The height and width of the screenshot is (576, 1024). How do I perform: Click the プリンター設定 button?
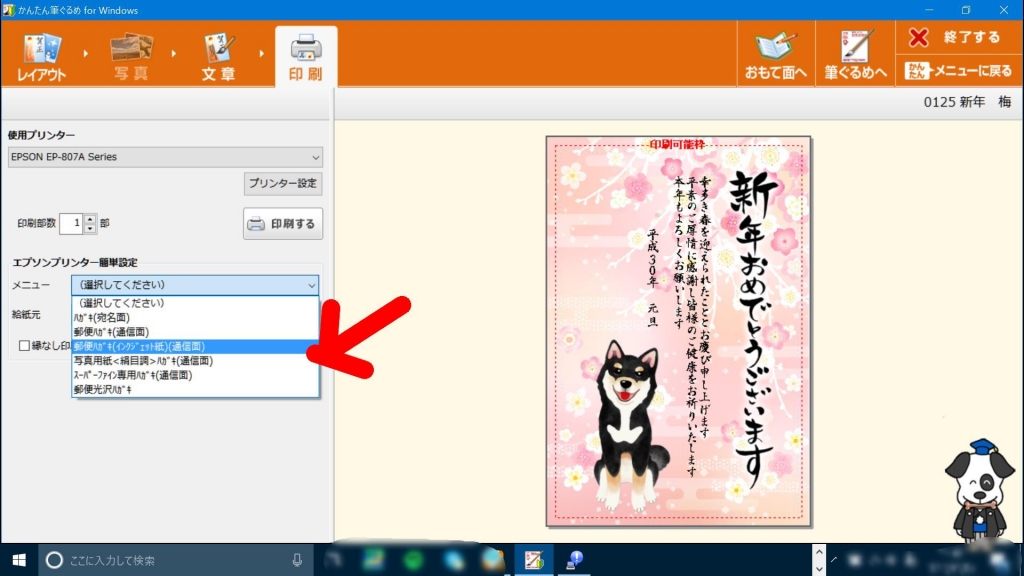(283, 184)
